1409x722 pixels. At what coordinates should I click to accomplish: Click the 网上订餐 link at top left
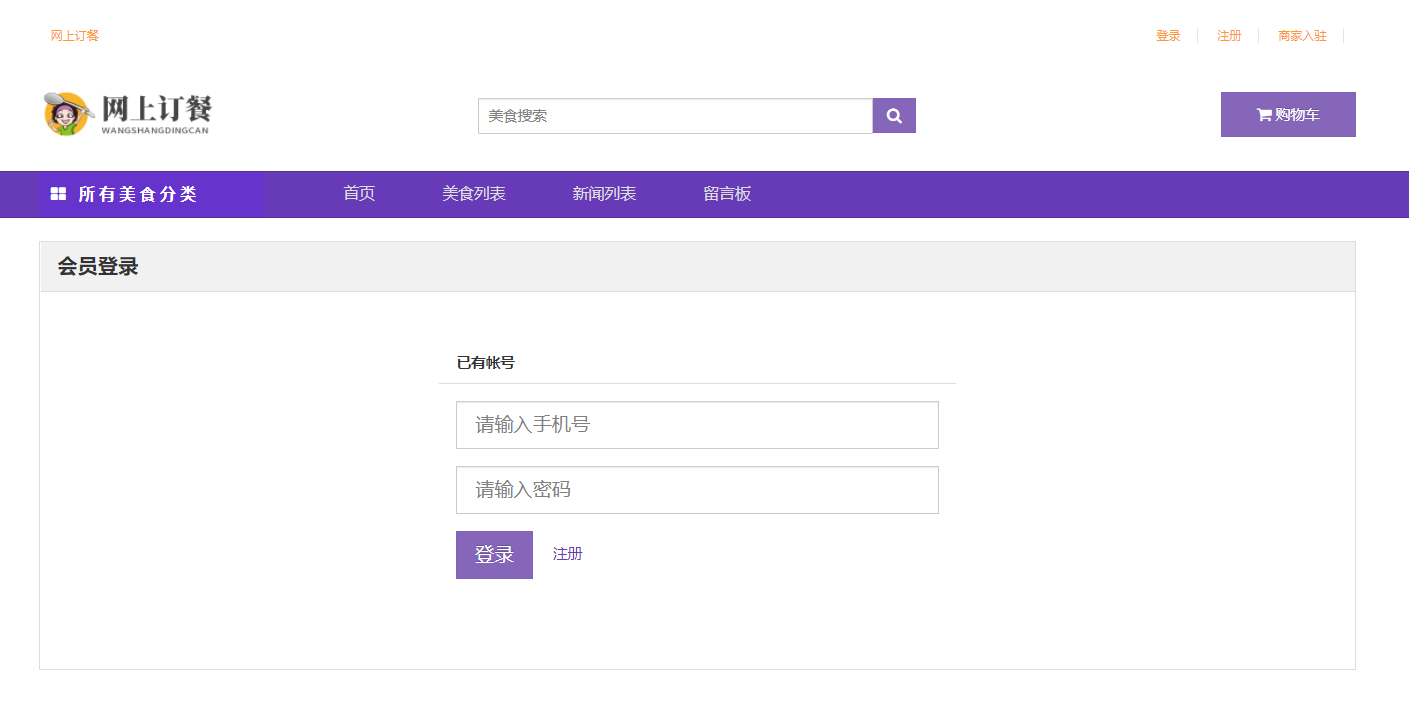[71, 35]
